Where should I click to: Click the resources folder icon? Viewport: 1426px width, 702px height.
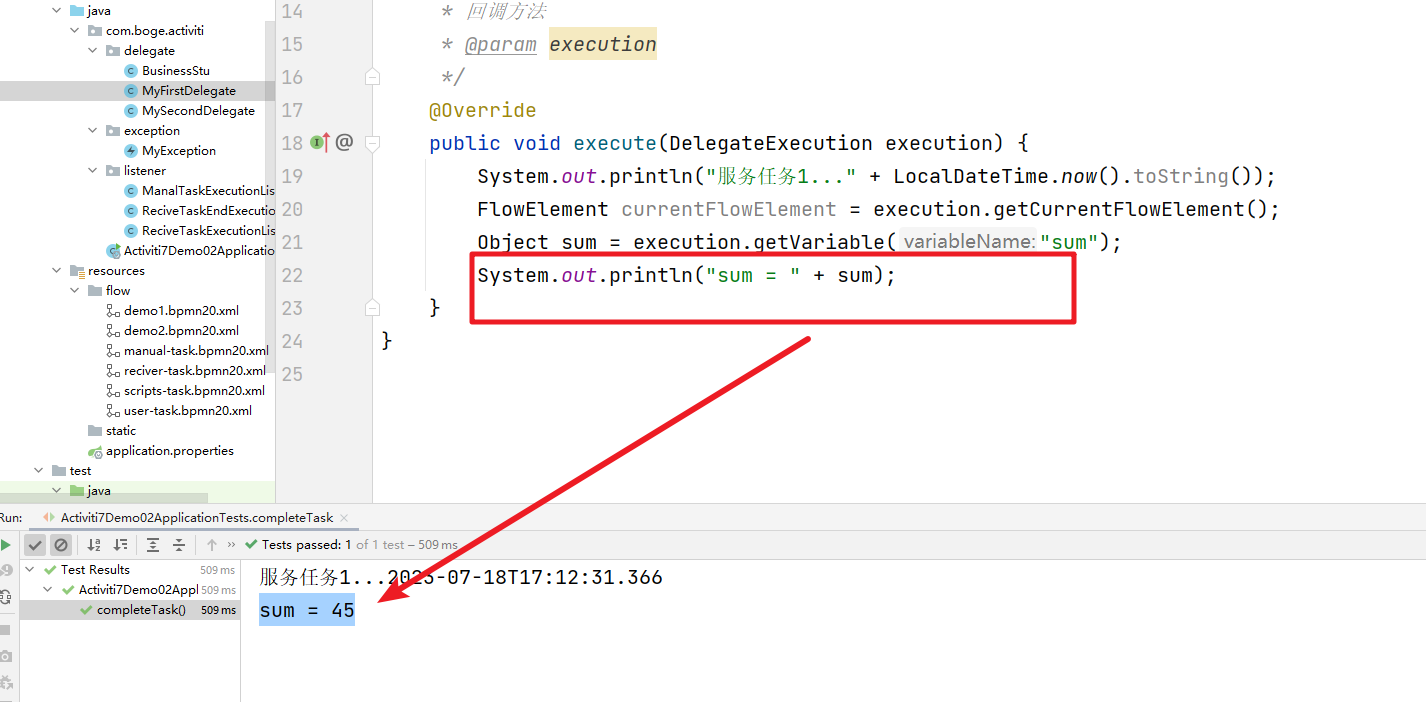(77, 271)
